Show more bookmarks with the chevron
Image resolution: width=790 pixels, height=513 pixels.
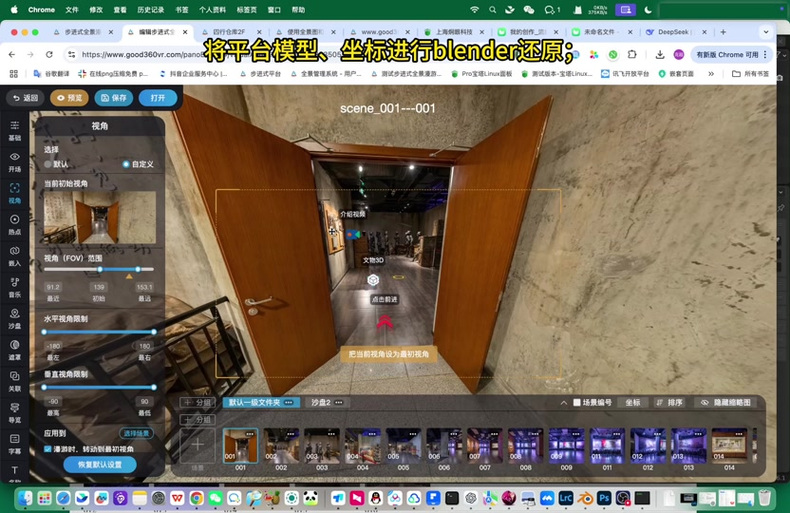(711, 74)
